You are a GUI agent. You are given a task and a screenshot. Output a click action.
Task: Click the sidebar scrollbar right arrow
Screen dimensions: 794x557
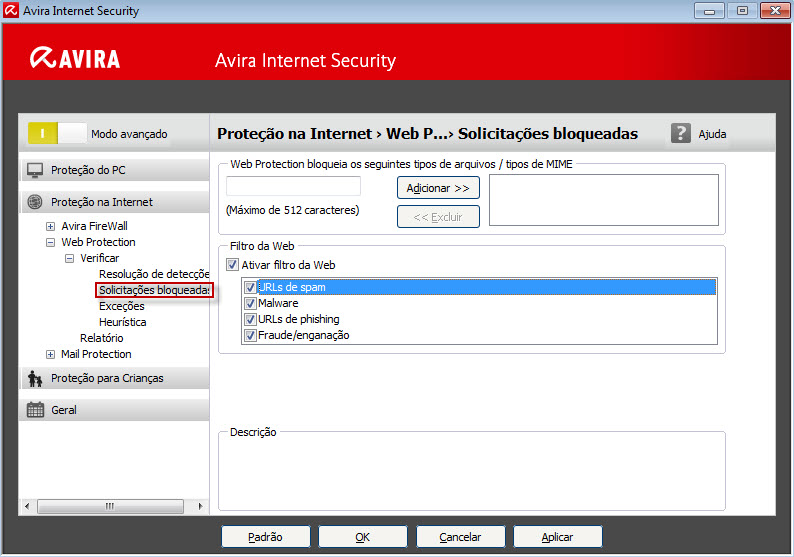[x=201, y=506]
